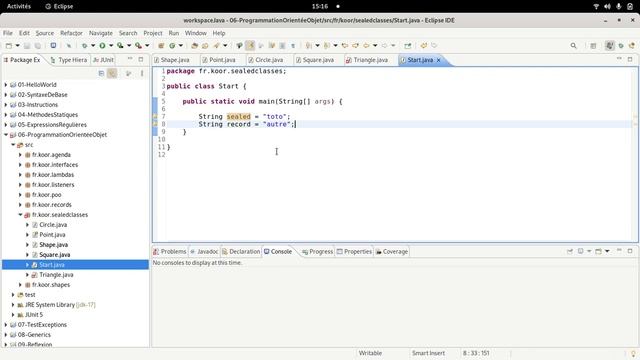Close the Start.java editor tab
Viewport: 640px width, 360px height.
(x=439, y=60)
